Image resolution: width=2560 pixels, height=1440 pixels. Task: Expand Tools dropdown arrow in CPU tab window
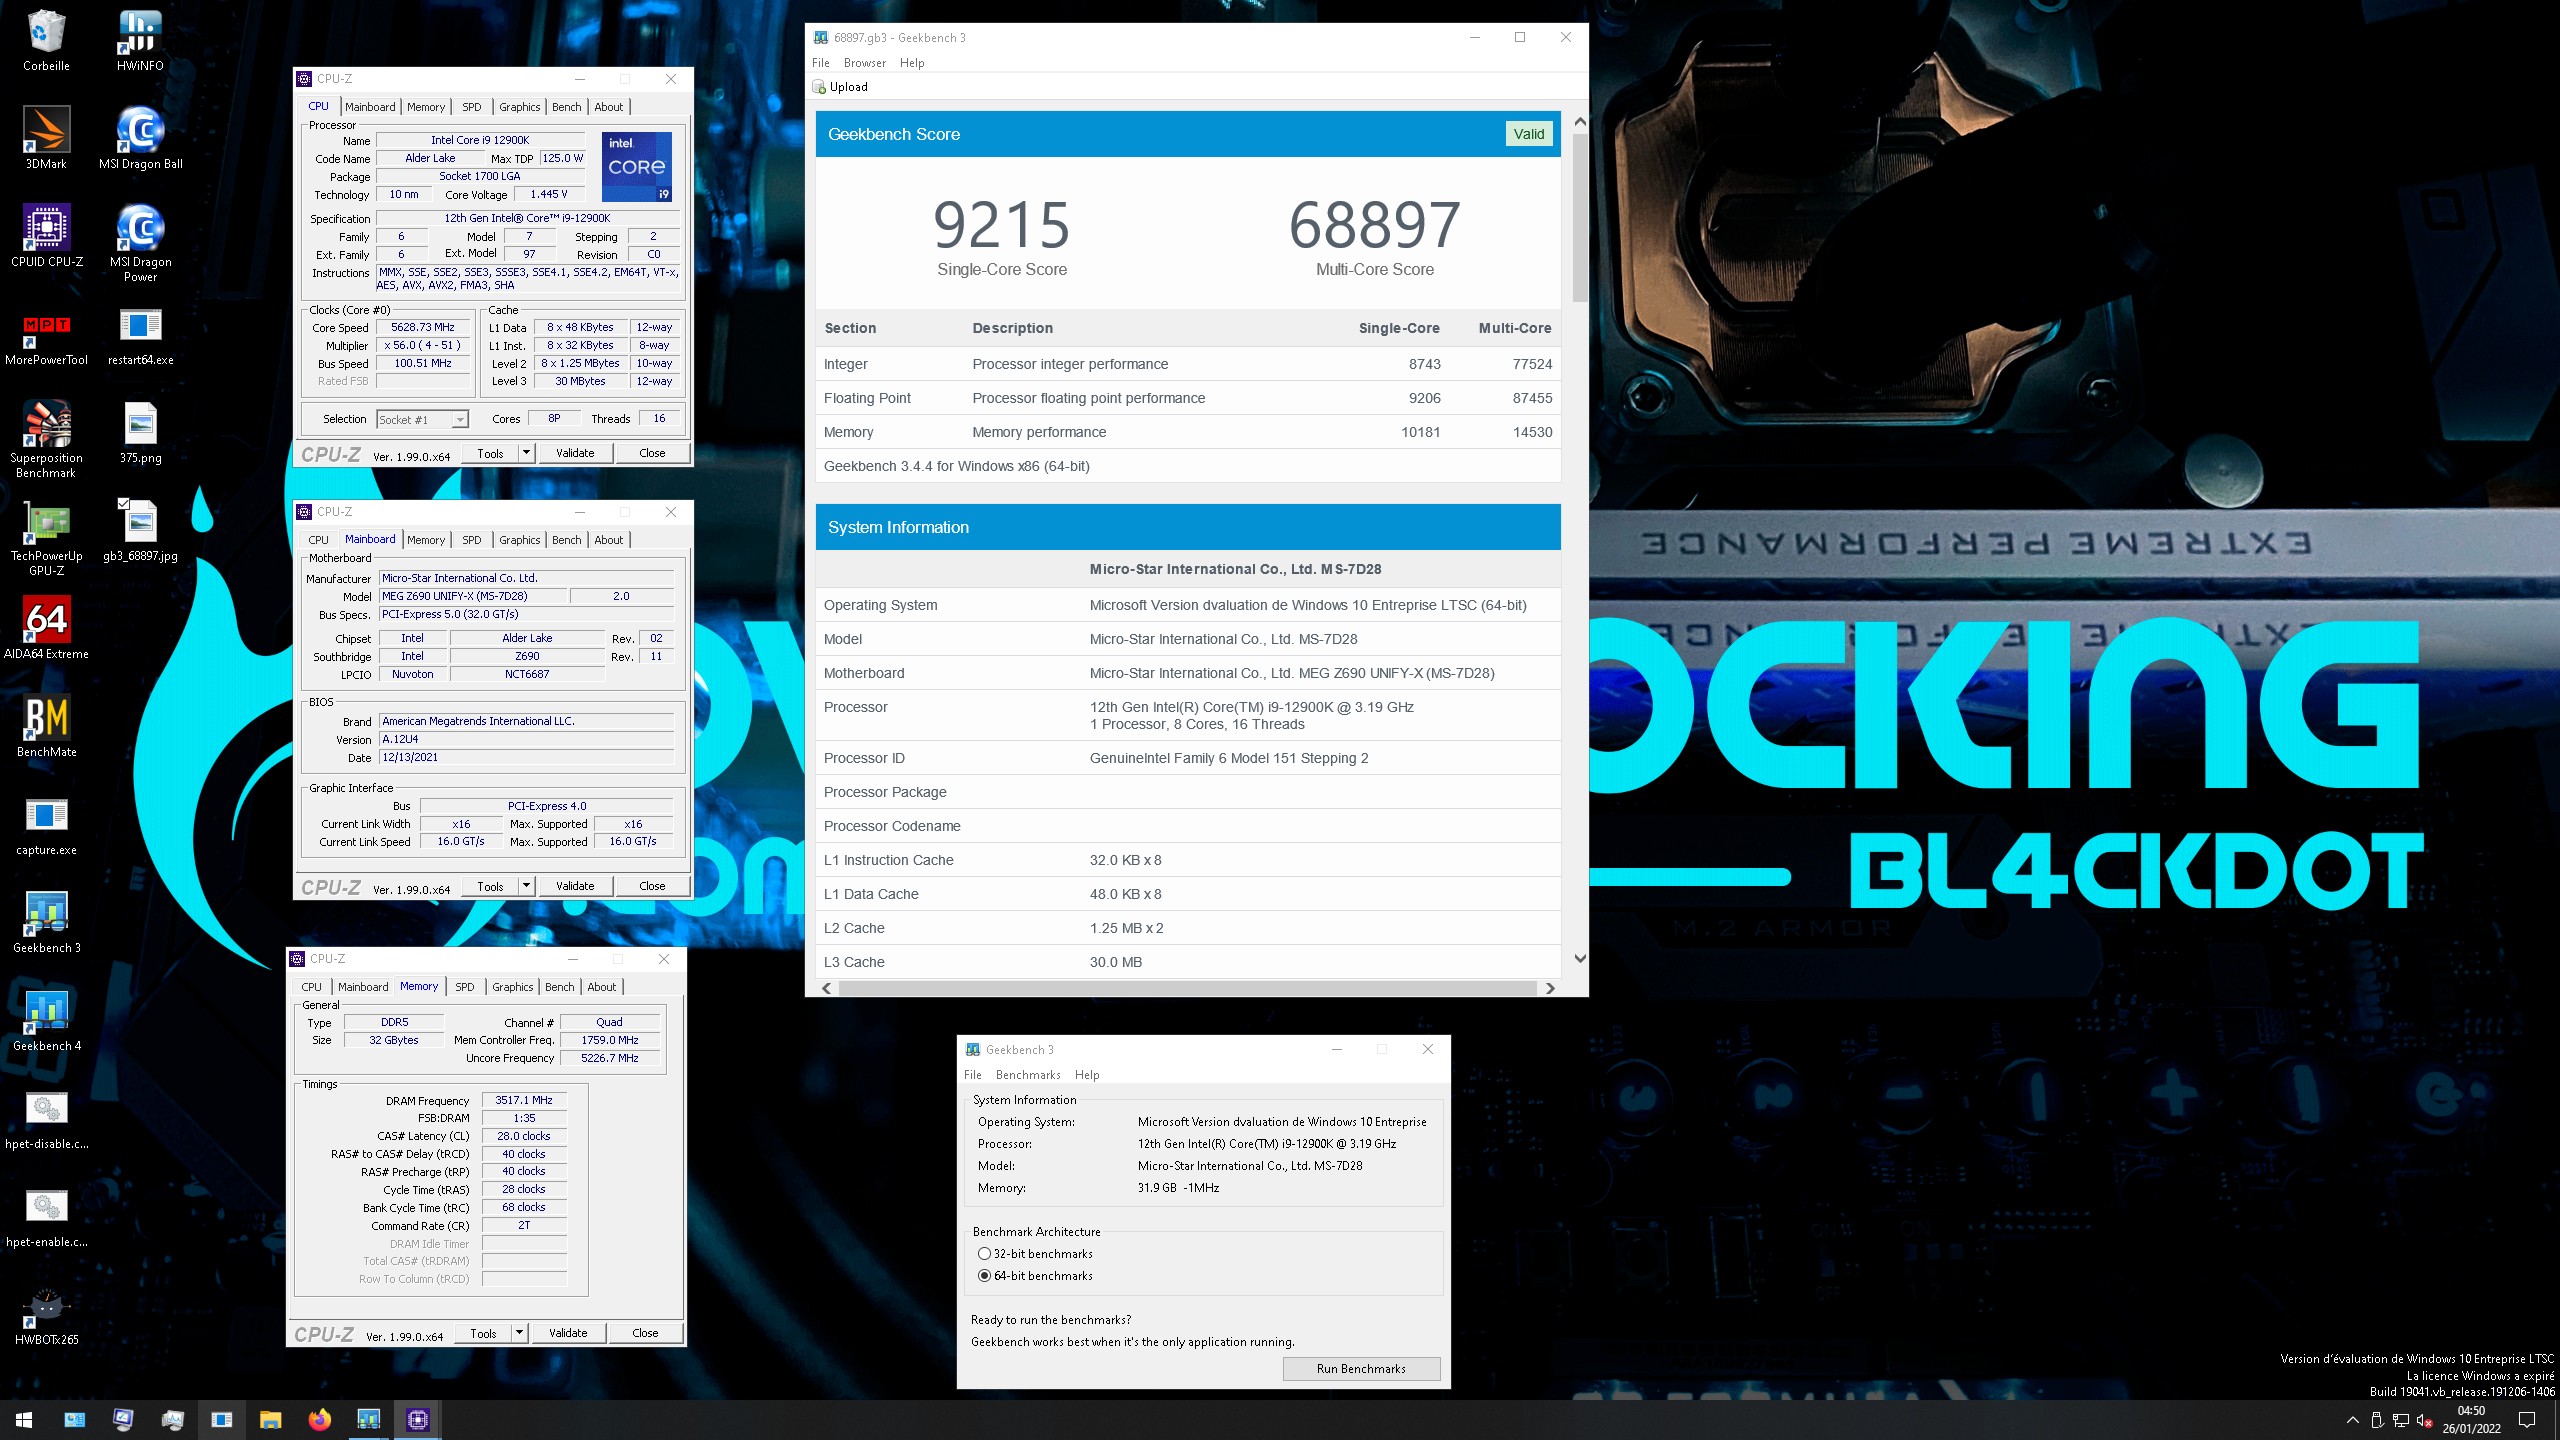click(526, 453)
